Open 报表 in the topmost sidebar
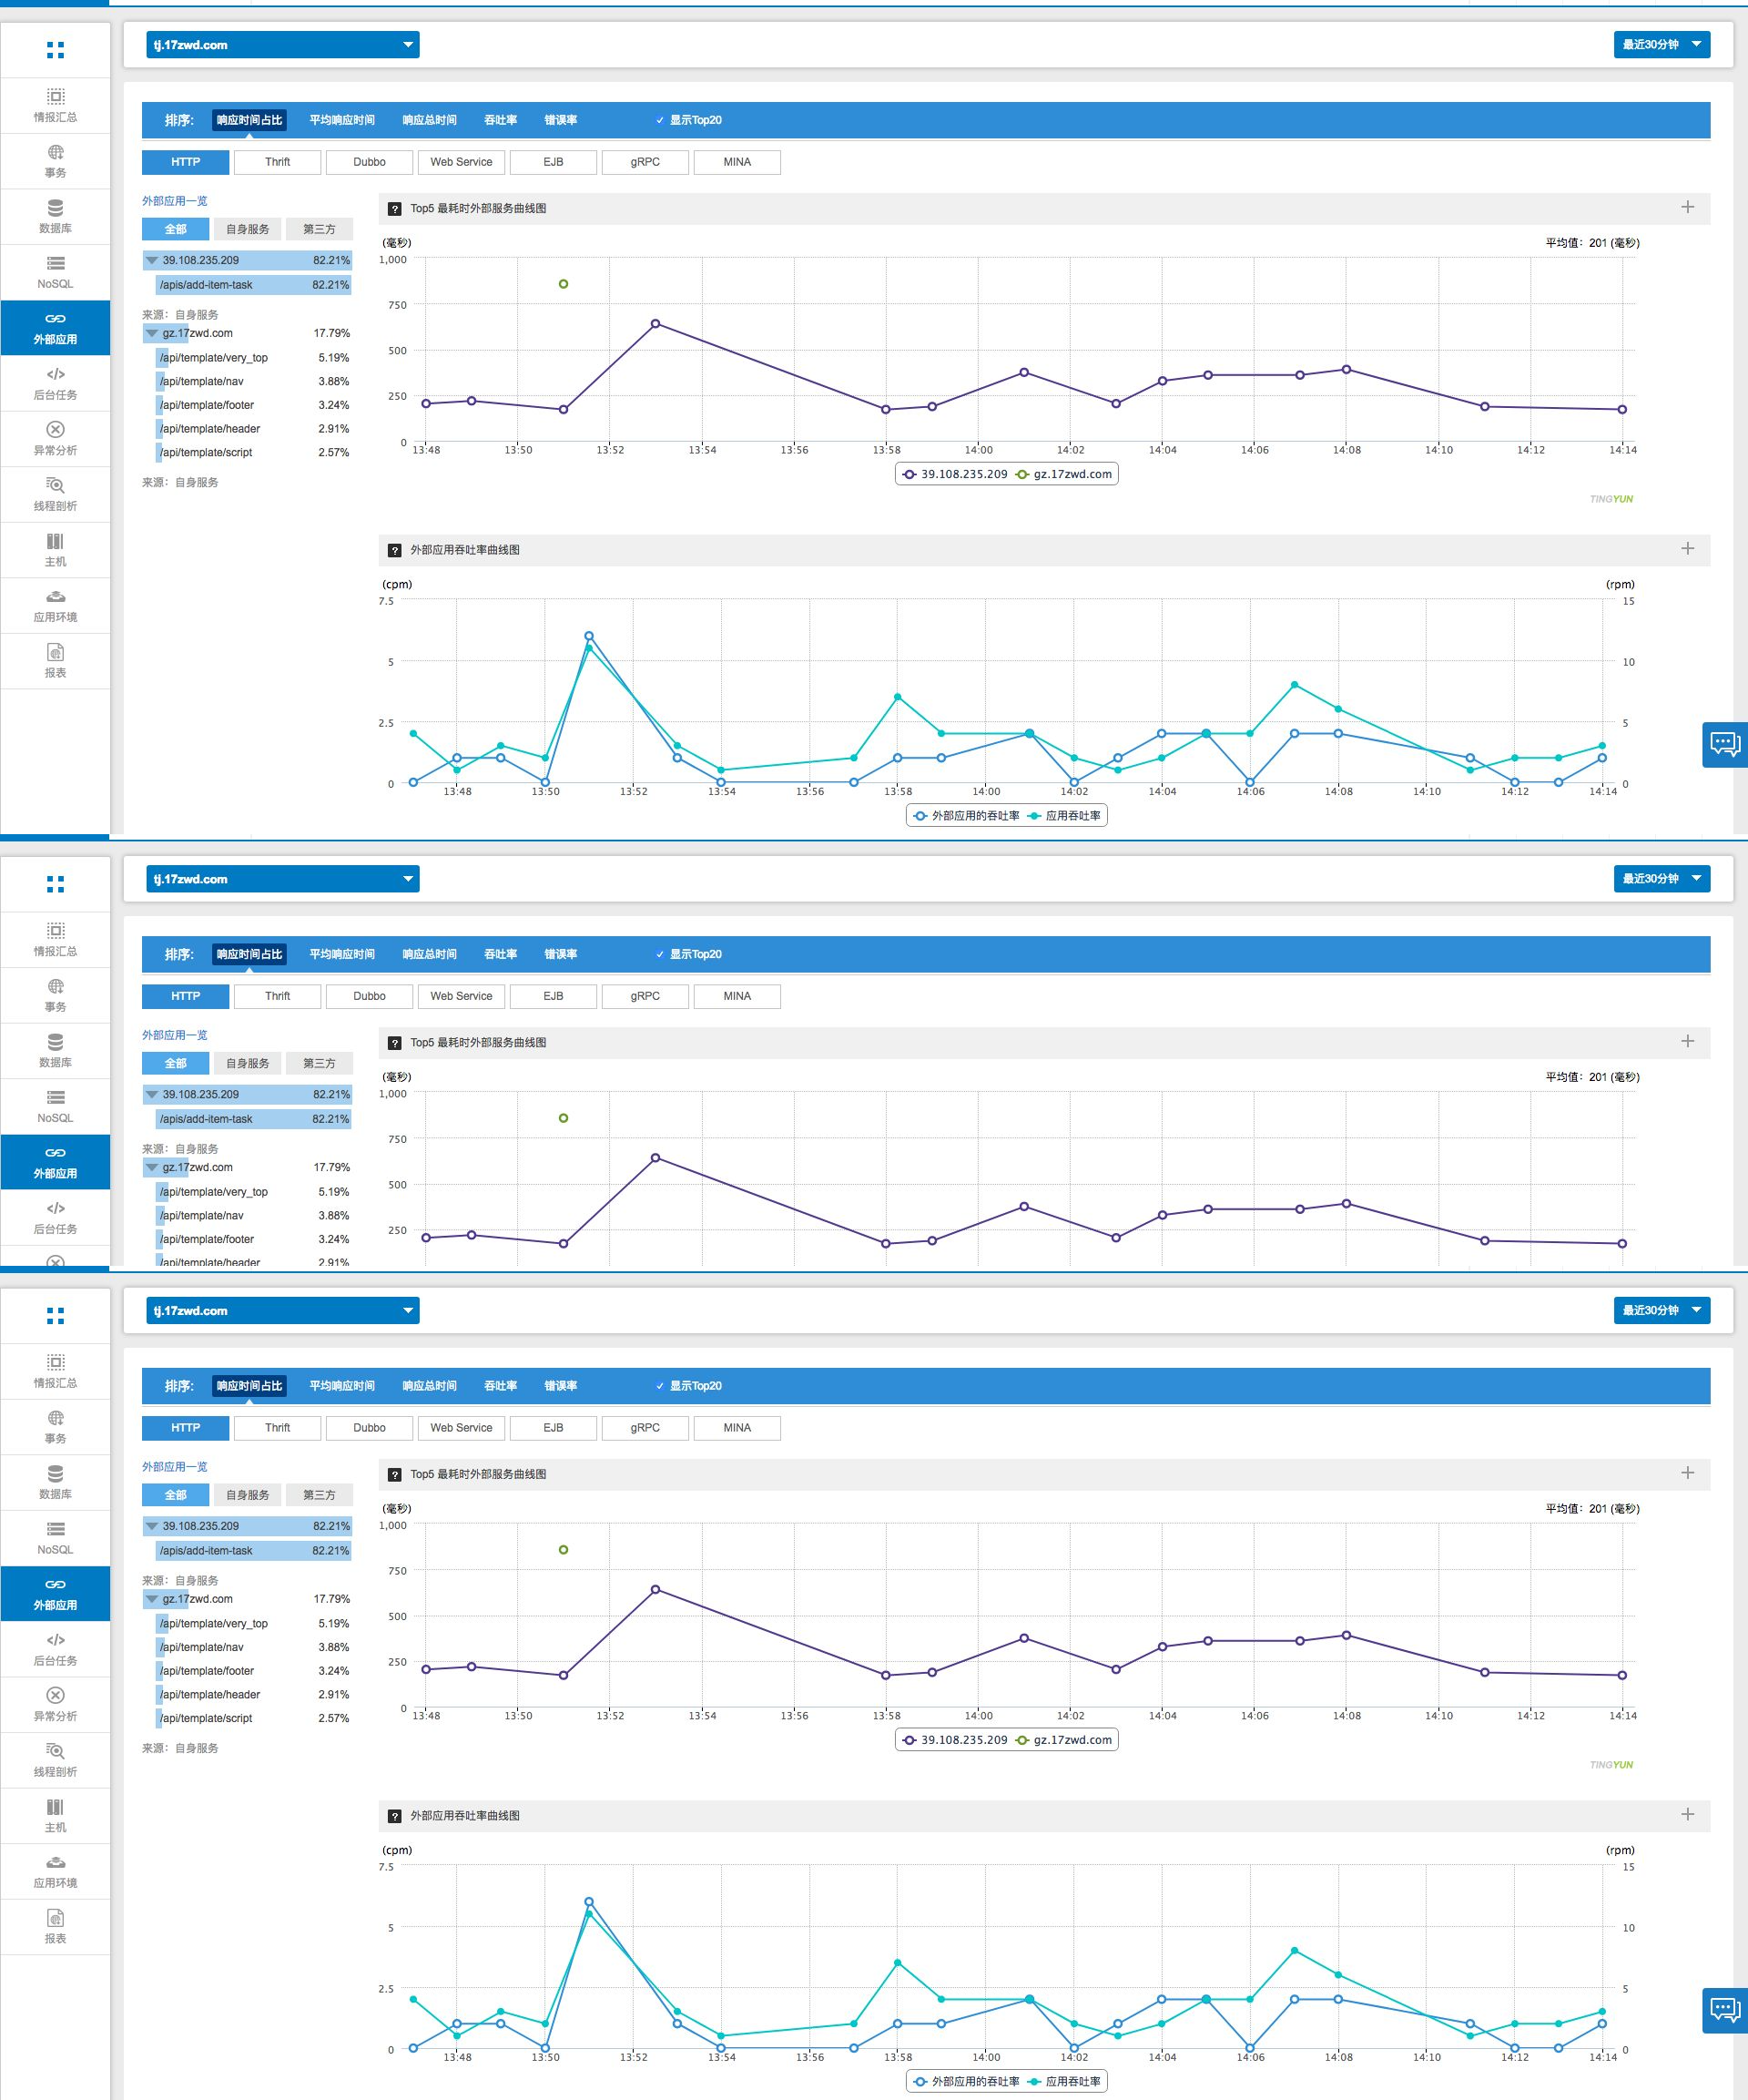Image resolution: width=1748 pixels, height=2100 pixels. pyautogui.click(x=55, y=661)
